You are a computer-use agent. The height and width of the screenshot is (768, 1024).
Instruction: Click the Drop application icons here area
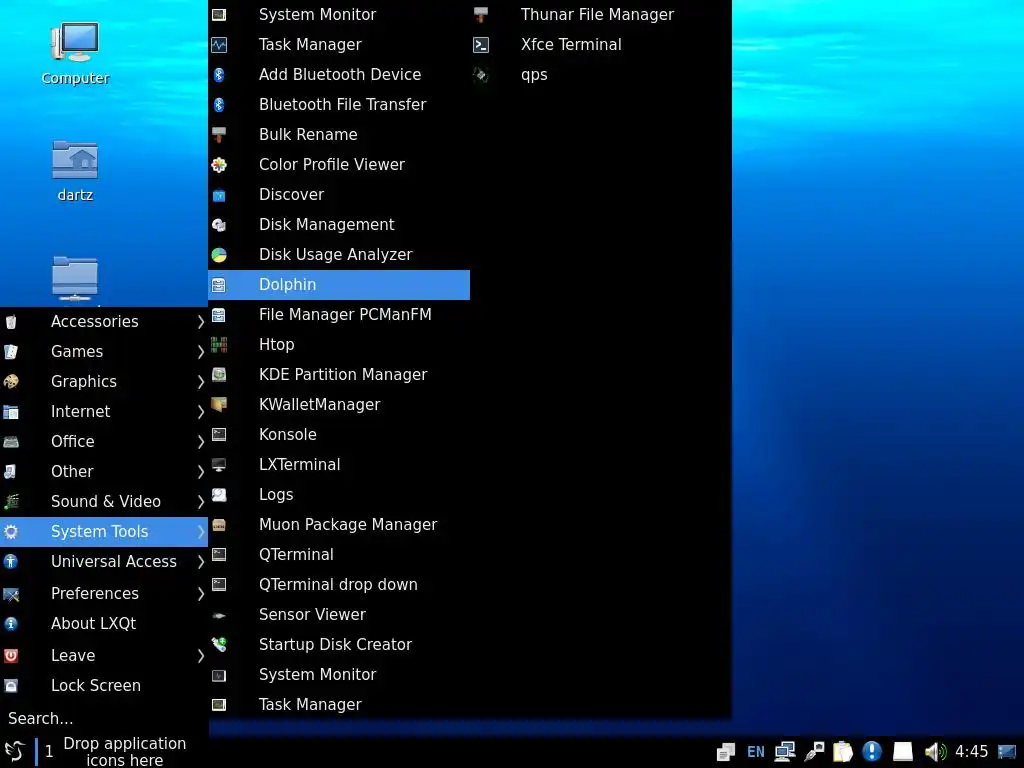124,752
